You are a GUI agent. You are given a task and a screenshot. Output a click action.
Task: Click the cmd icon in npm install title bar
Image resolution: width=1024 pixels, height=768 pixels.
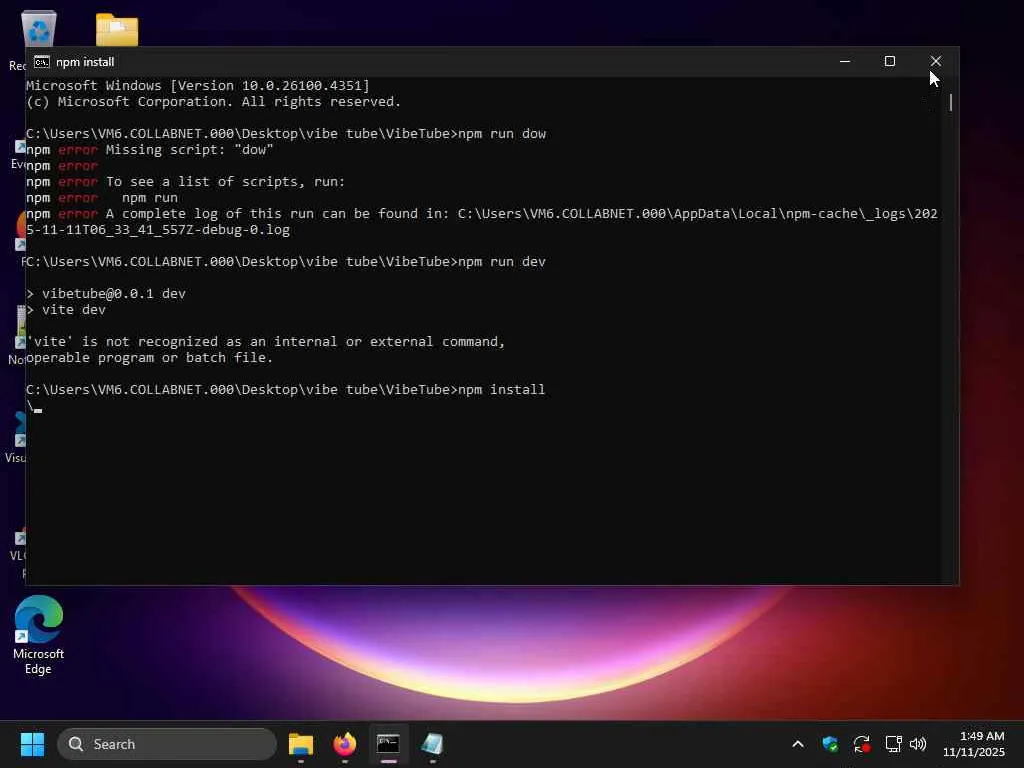42,61
